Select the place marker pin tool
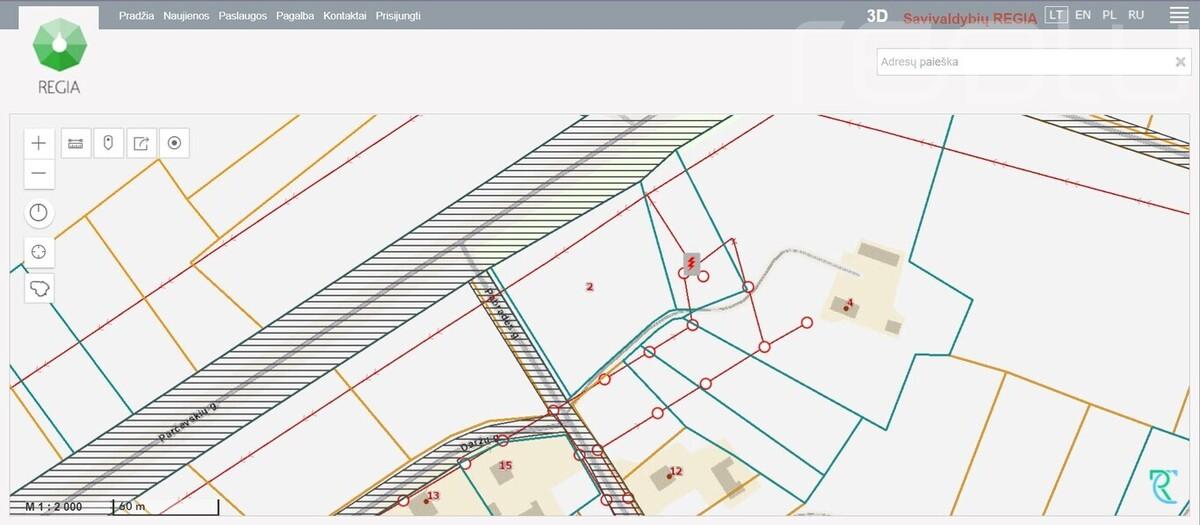1200x525 pixels. pyautogui.click(x=108, y=143)
